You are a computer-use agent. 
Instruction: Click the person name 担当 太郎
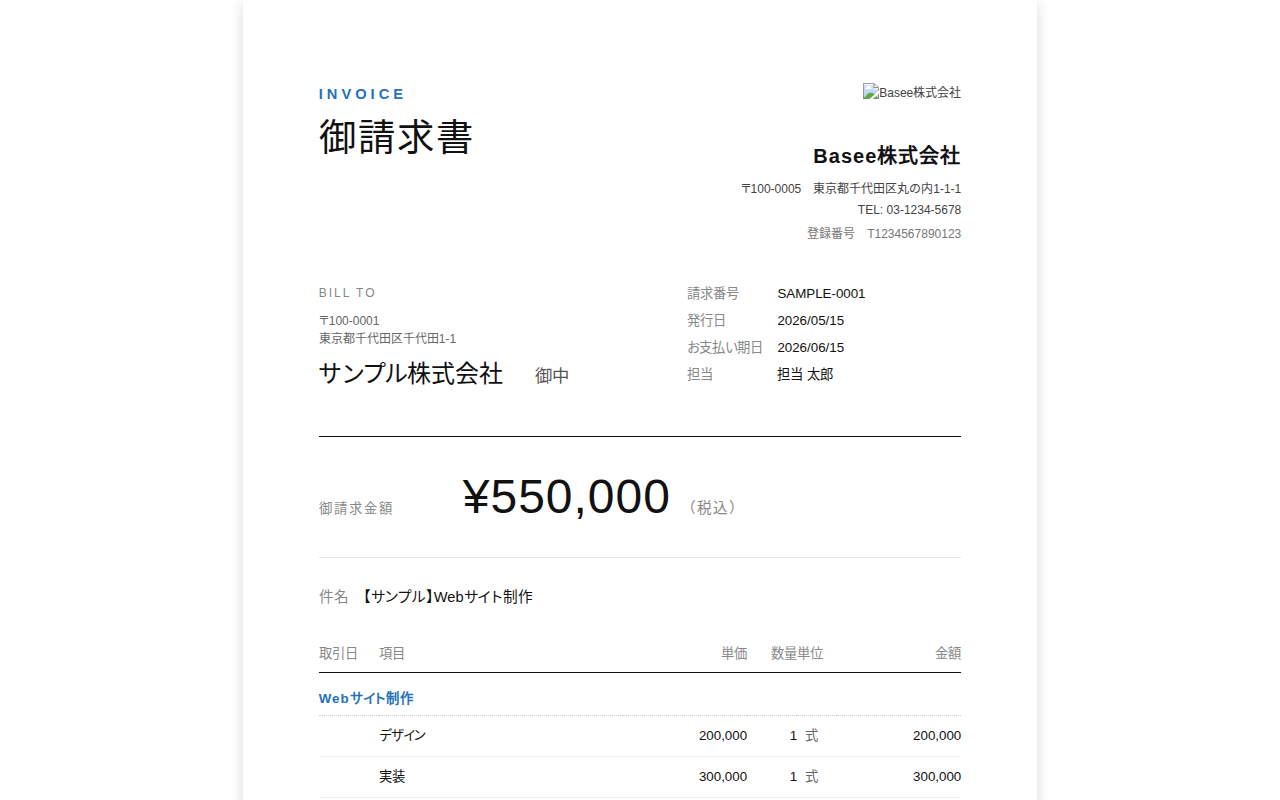tap(805, 375)
